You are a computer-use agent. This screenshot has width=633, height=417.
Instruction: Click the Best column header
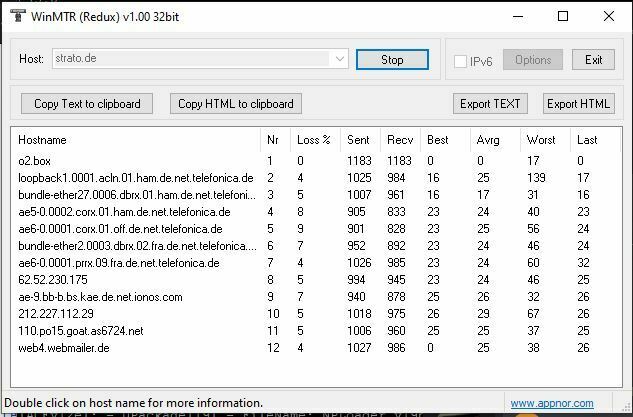pos(445,140)
